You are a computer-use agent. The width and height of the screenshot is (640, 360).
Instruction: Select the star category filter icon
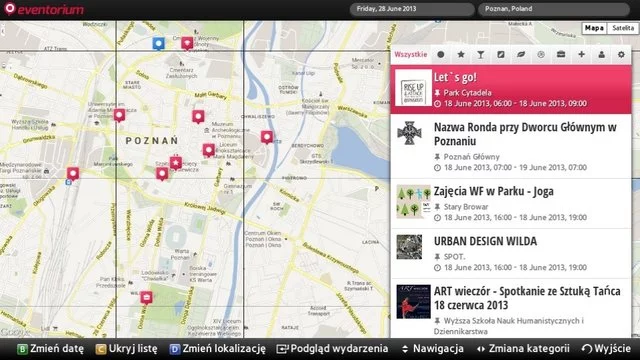coord(461,54)
